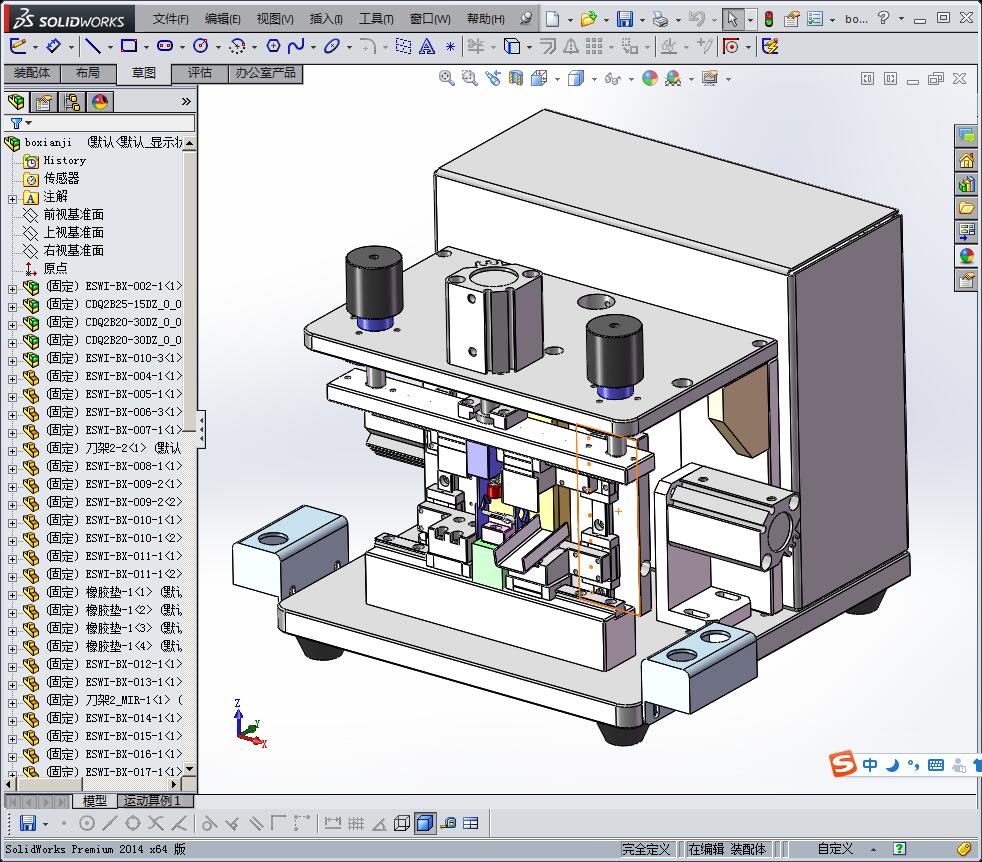The height and width of the screenshot is (862, 982).
Task: Select 前视基准面 in the feature tree
Action: [73, 215]
